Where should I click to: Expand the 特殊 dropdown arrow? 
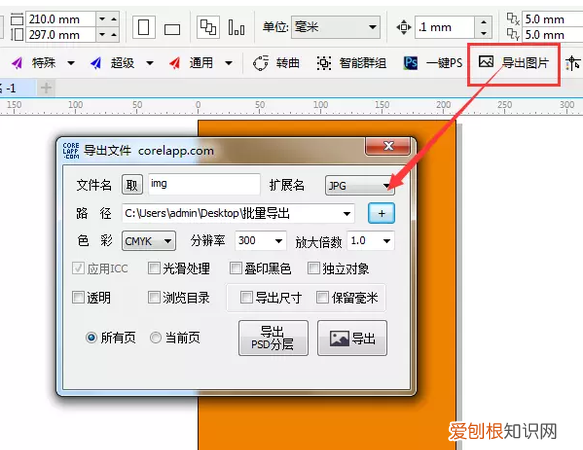coord(71,63)
